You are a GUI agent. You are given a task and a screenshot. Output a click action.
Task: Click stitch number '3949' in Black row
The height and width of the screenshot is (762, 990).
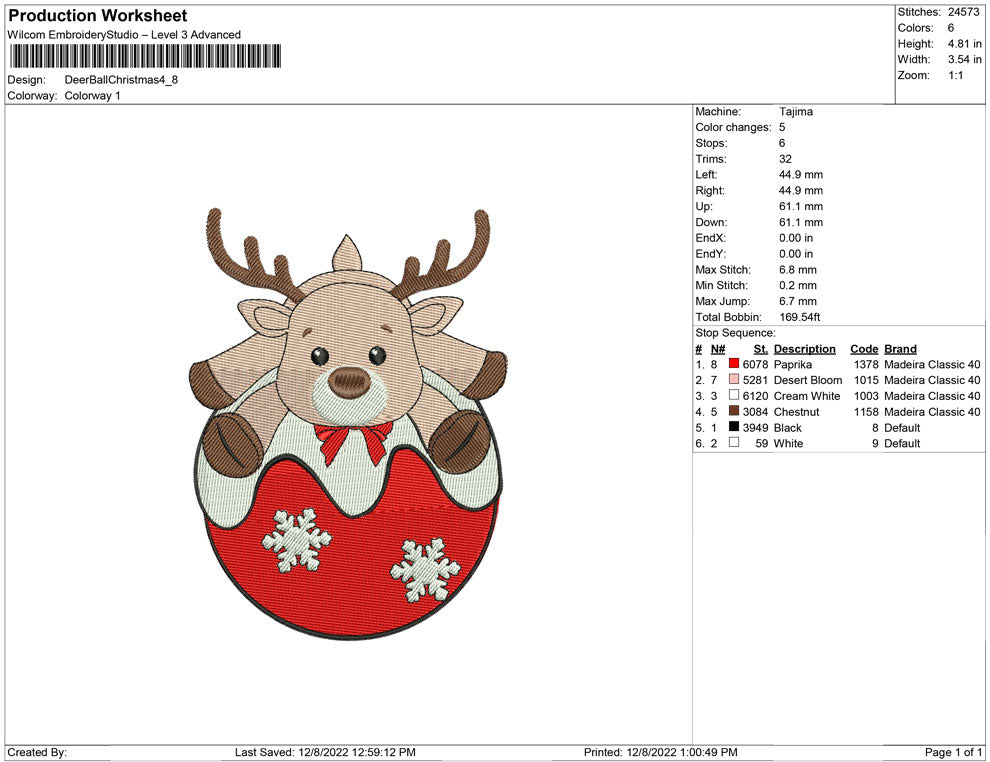(x=755, y=427)
